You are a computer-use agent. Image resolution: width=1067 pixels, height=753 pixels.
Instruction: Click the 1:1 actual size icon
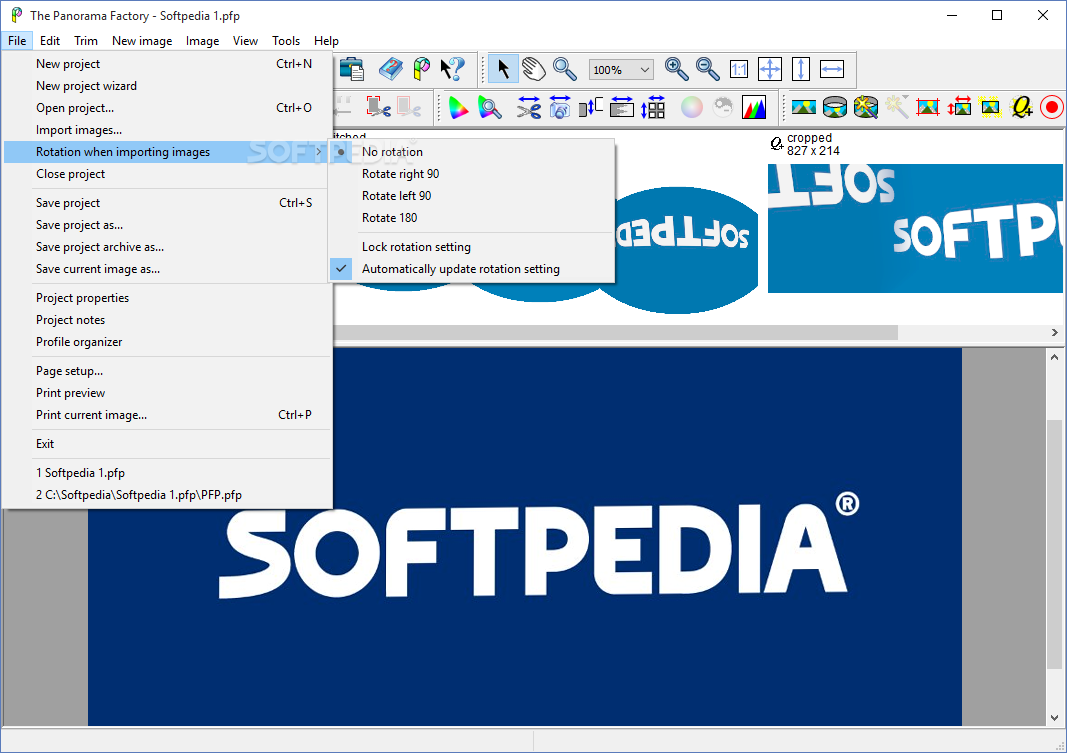(x=739, y=69)
